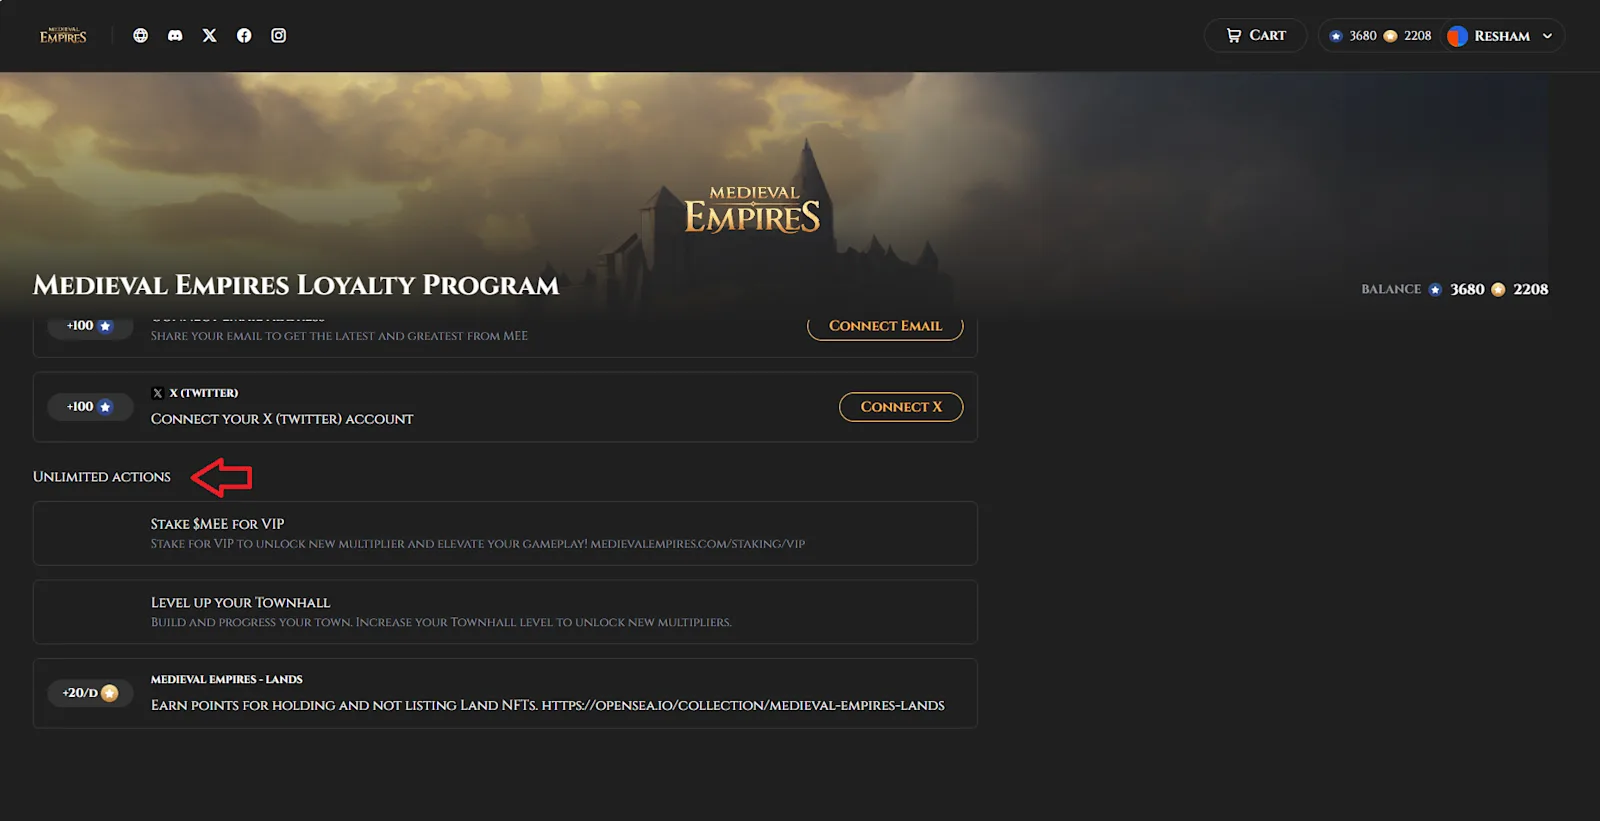Click the 'Connect your X (Twitter) account' text
The width and height of the screenshot is (1600, 821).
pos(282,419)
